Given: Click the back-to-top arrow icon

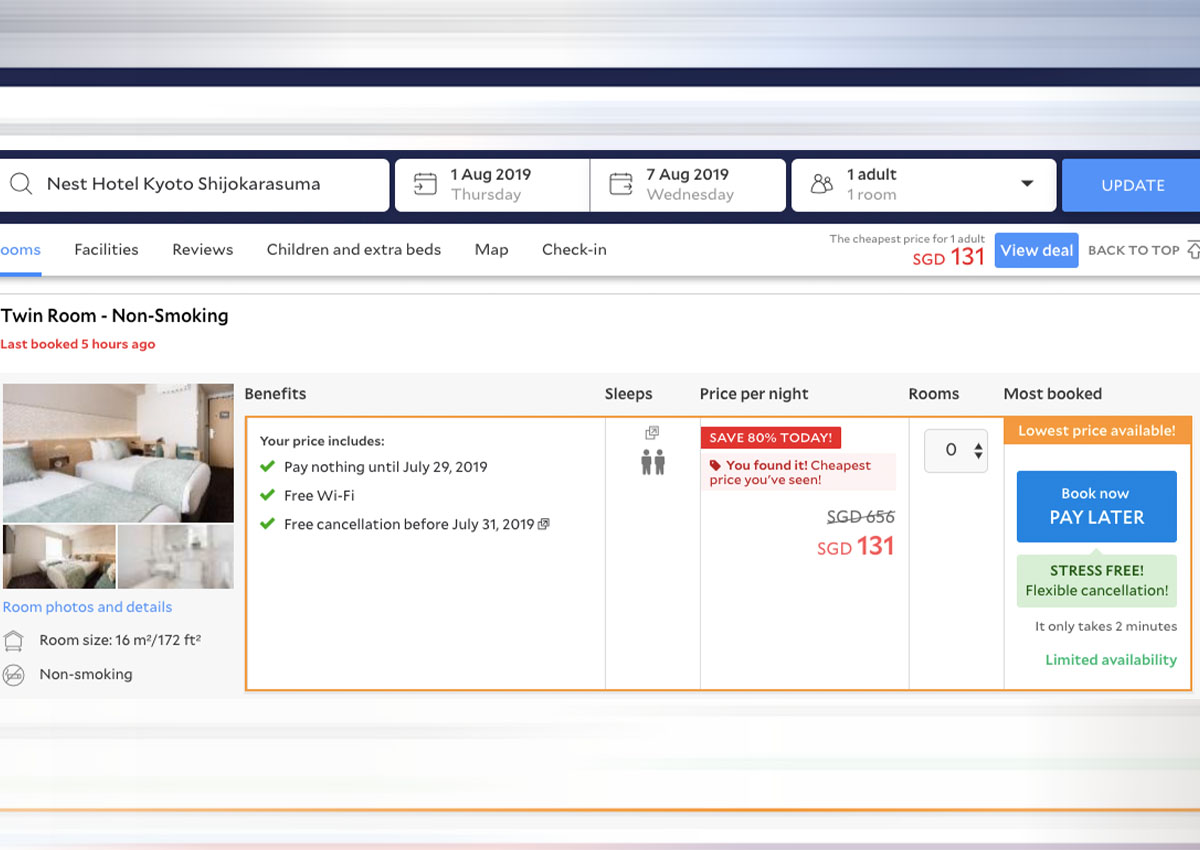Looking at the screenshot, I should coord(1193,250).
